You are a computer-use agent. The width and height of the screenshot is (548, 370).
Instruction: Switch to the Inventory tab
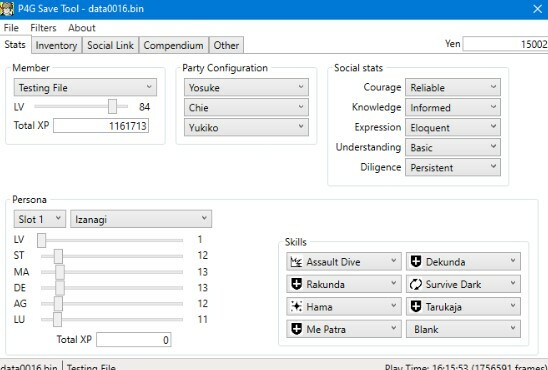(x=56, y=45)
